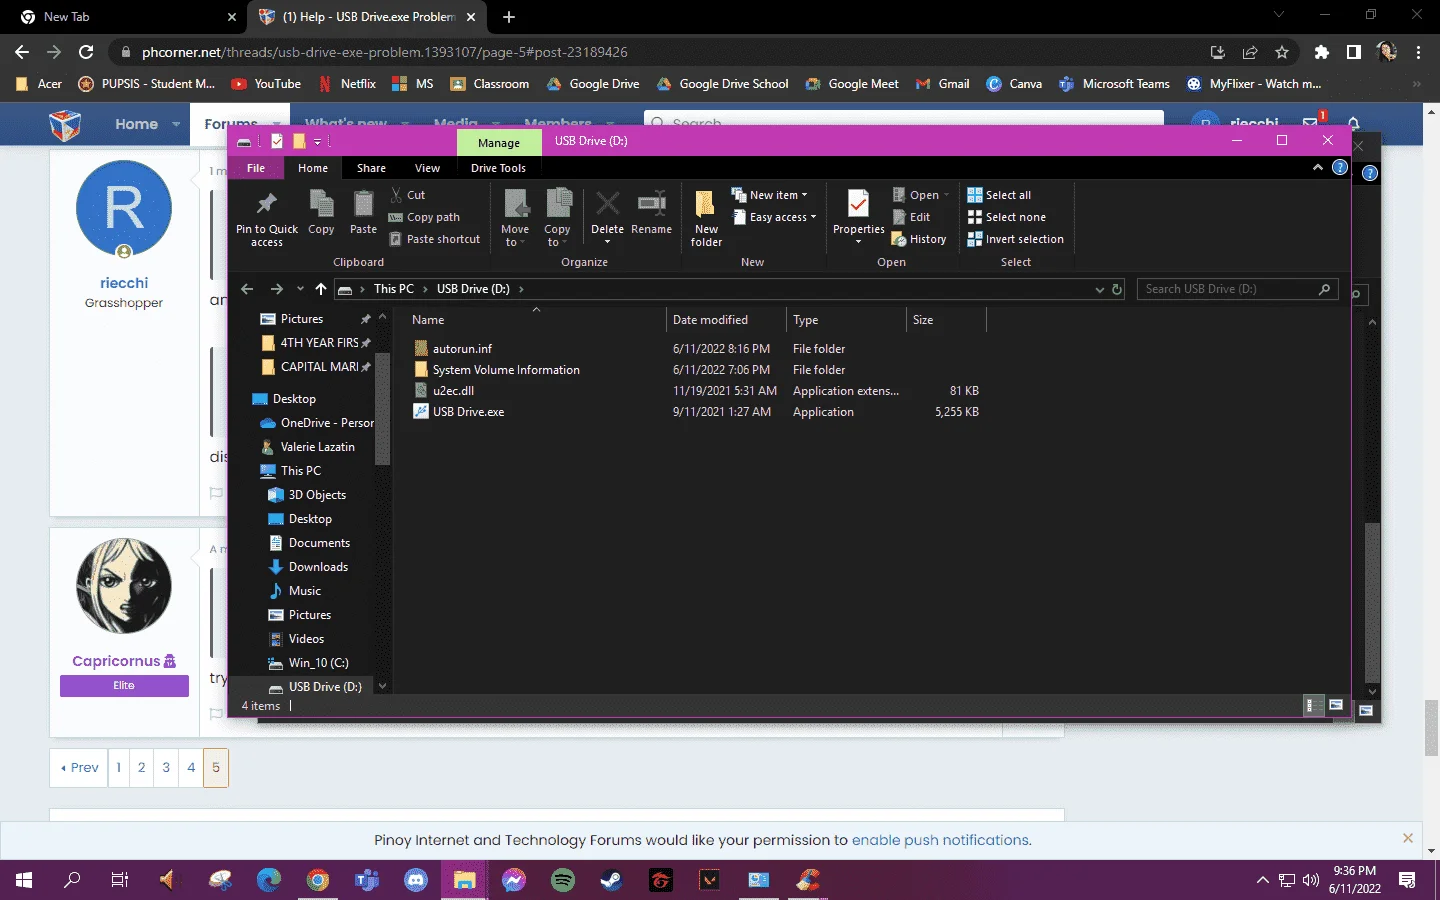1440x900 pixels.
Task: Select the Drive Tools tab
Action: pyautogui.click(x=498, y=168)
